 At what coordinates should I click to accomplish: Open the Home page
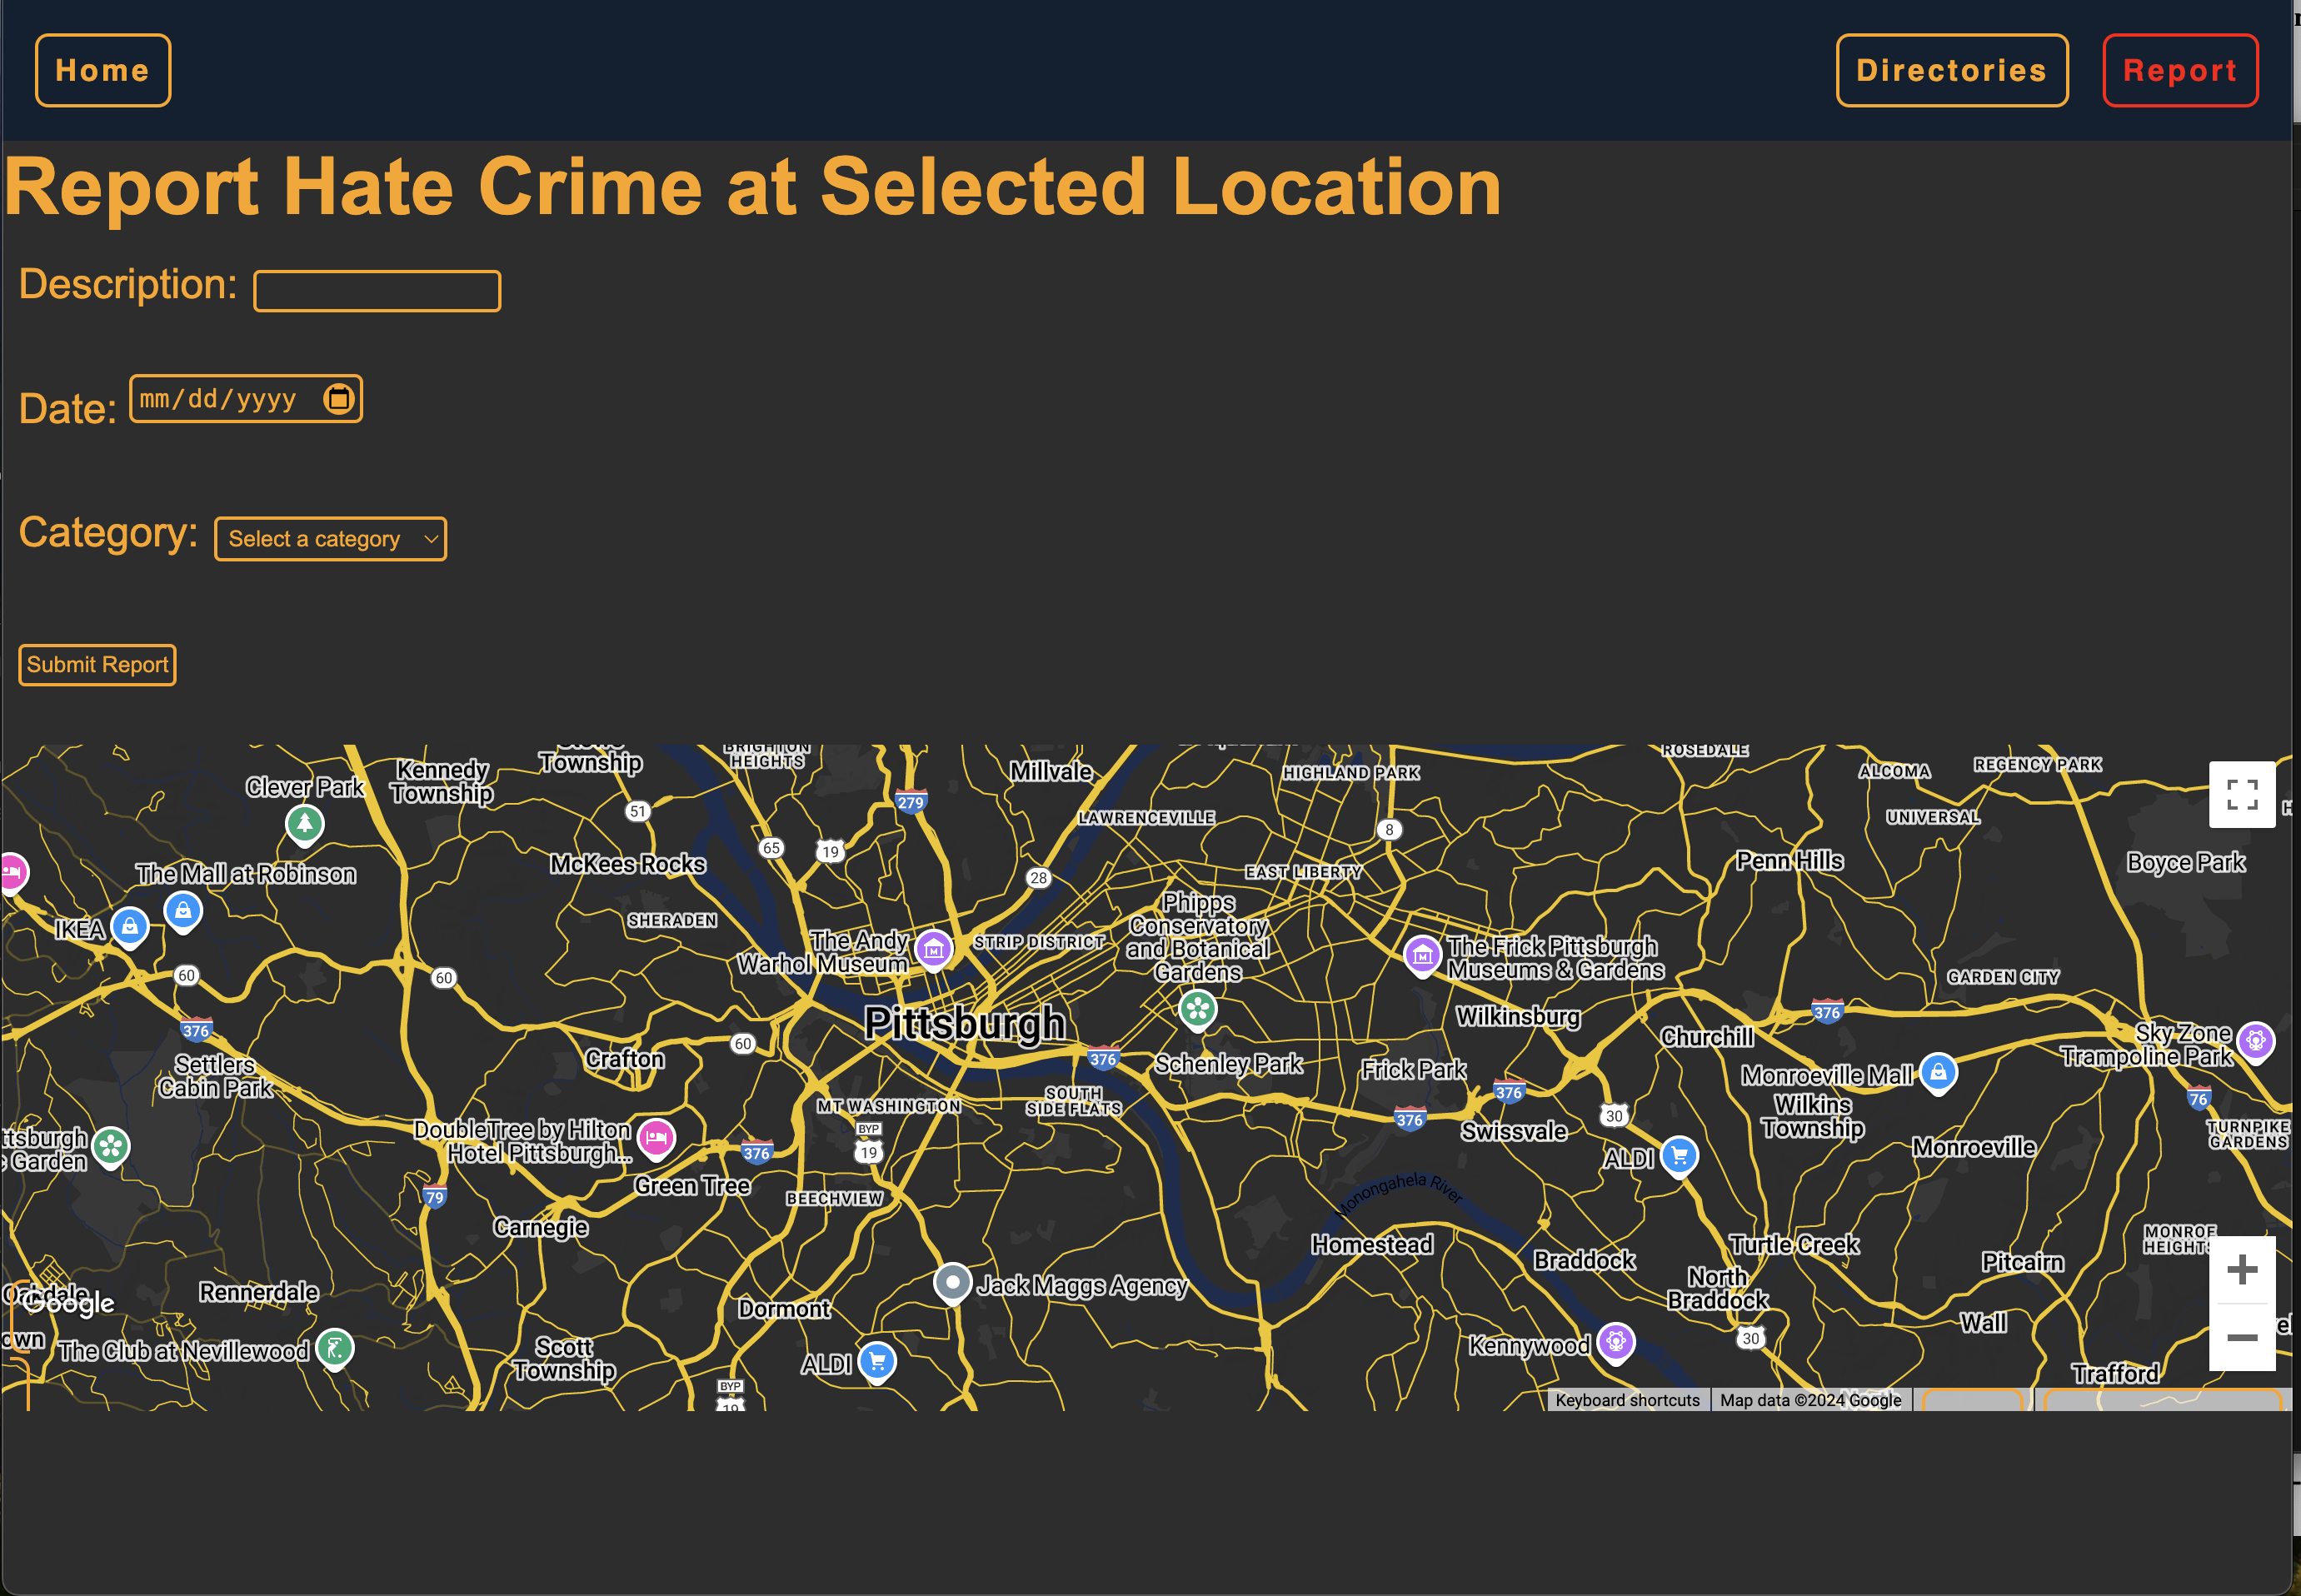(x=103, y=70)
